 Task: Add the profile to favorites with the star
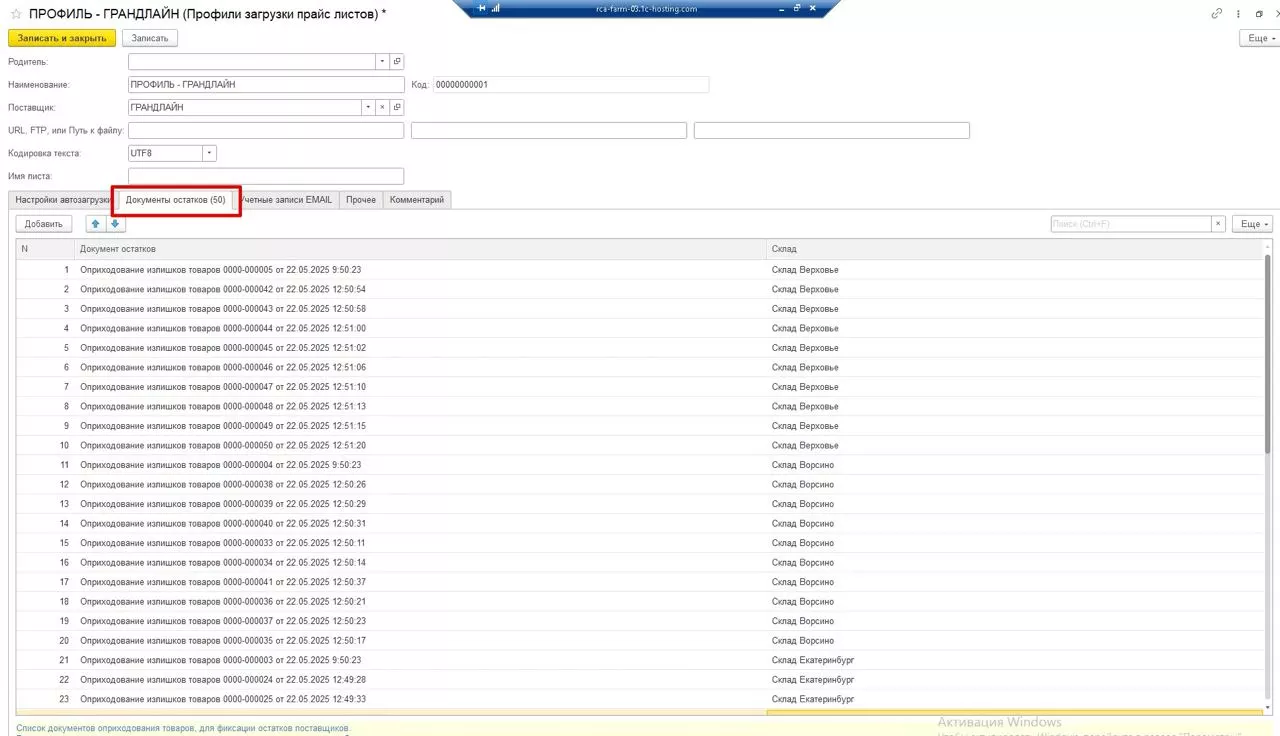pyautogui.click(x=15, y=14)
